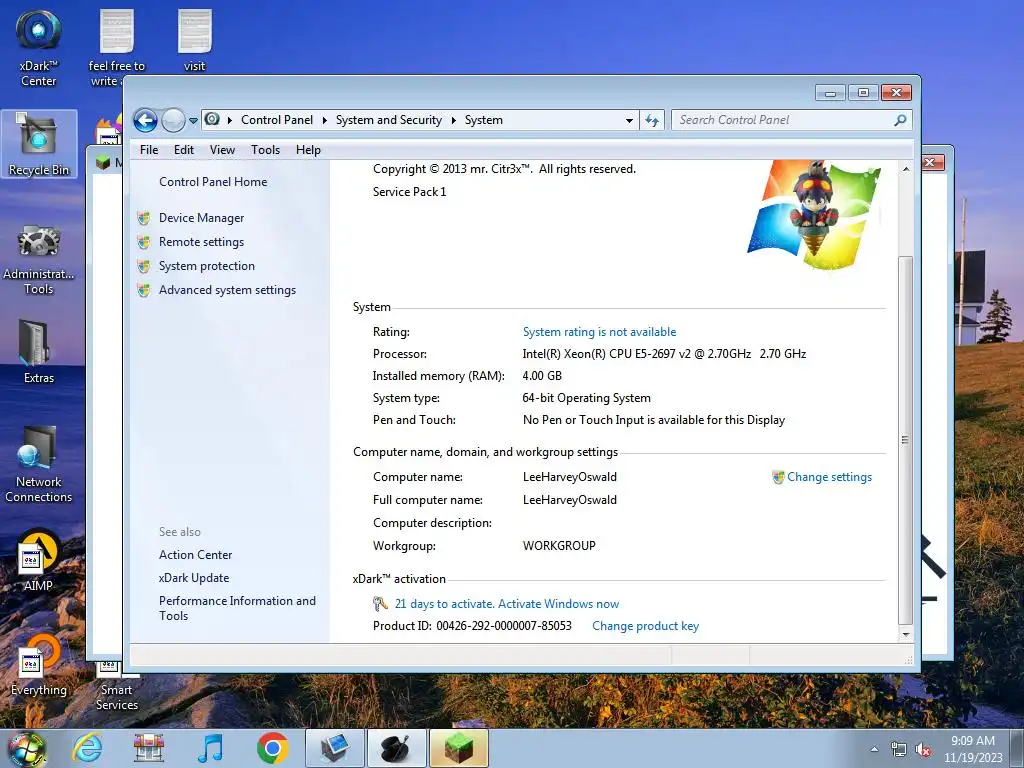Go to Control Panel Home

pos(213,182)
